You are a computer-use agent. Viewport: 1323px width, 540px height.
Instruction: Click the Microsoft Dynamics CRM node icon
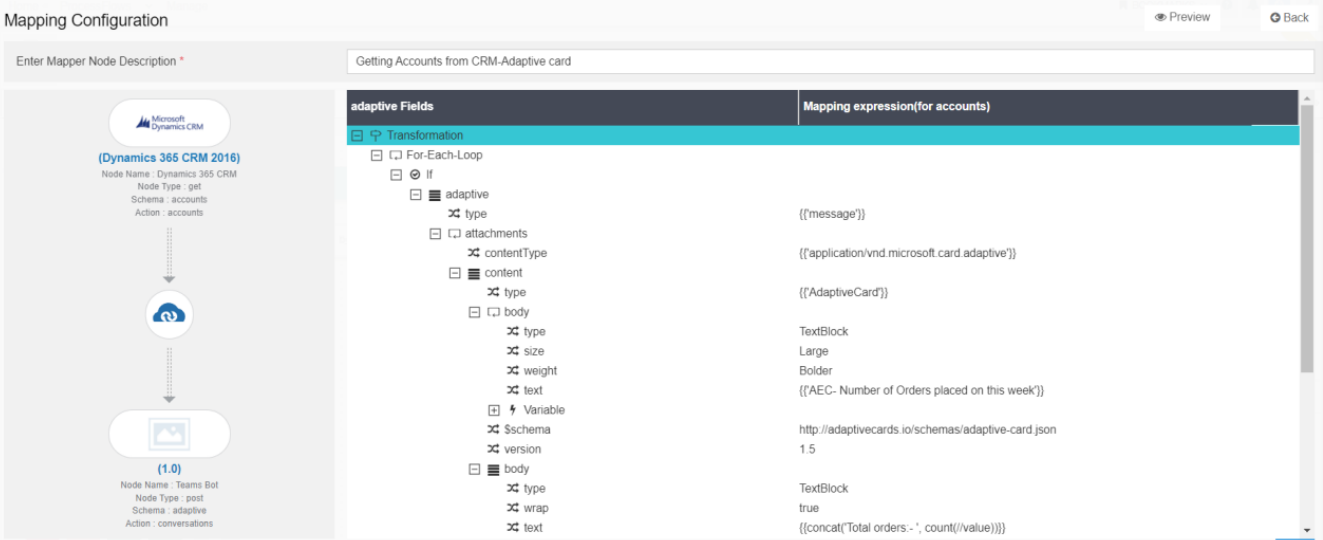point(169,123)
